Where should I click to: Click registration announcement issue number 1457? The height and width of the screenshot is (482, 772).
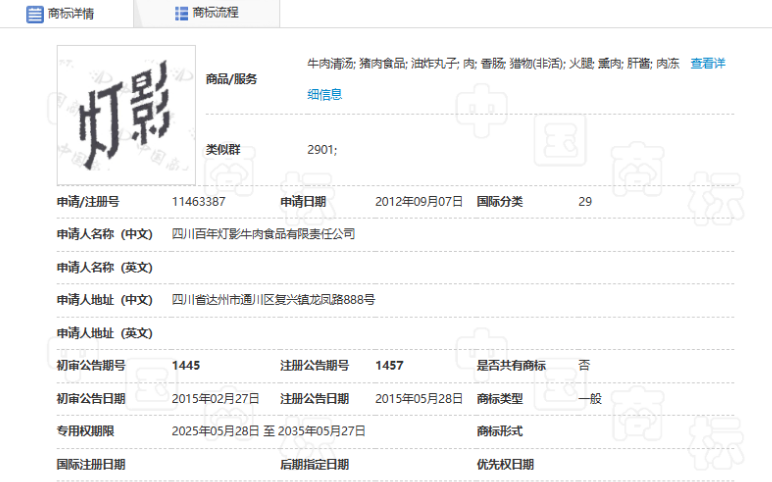pos(389,365)
